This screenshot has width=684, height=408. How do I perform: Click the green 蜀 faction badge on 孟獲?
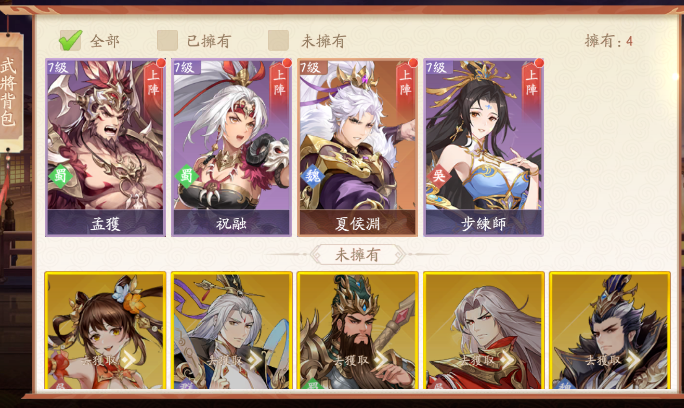[x=61, y=176]
